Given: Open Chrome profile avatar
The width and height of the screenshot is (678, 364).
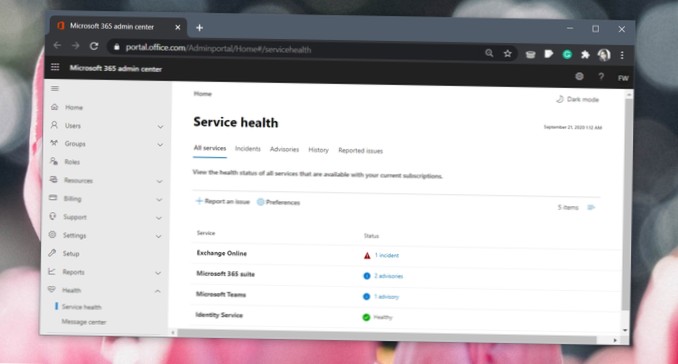Looking at the screenshot, I should pyautogui.click(x=604, y=55).
